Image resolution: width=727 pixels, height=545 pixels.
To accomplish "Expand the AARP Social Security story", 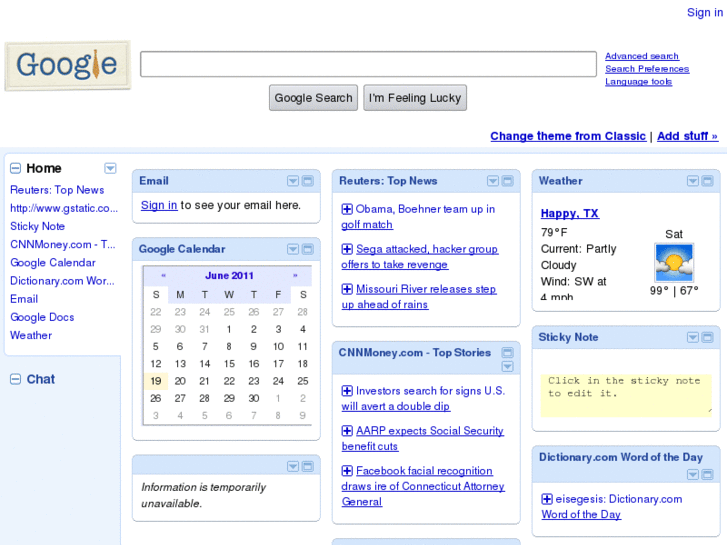I will coord(347,431).
